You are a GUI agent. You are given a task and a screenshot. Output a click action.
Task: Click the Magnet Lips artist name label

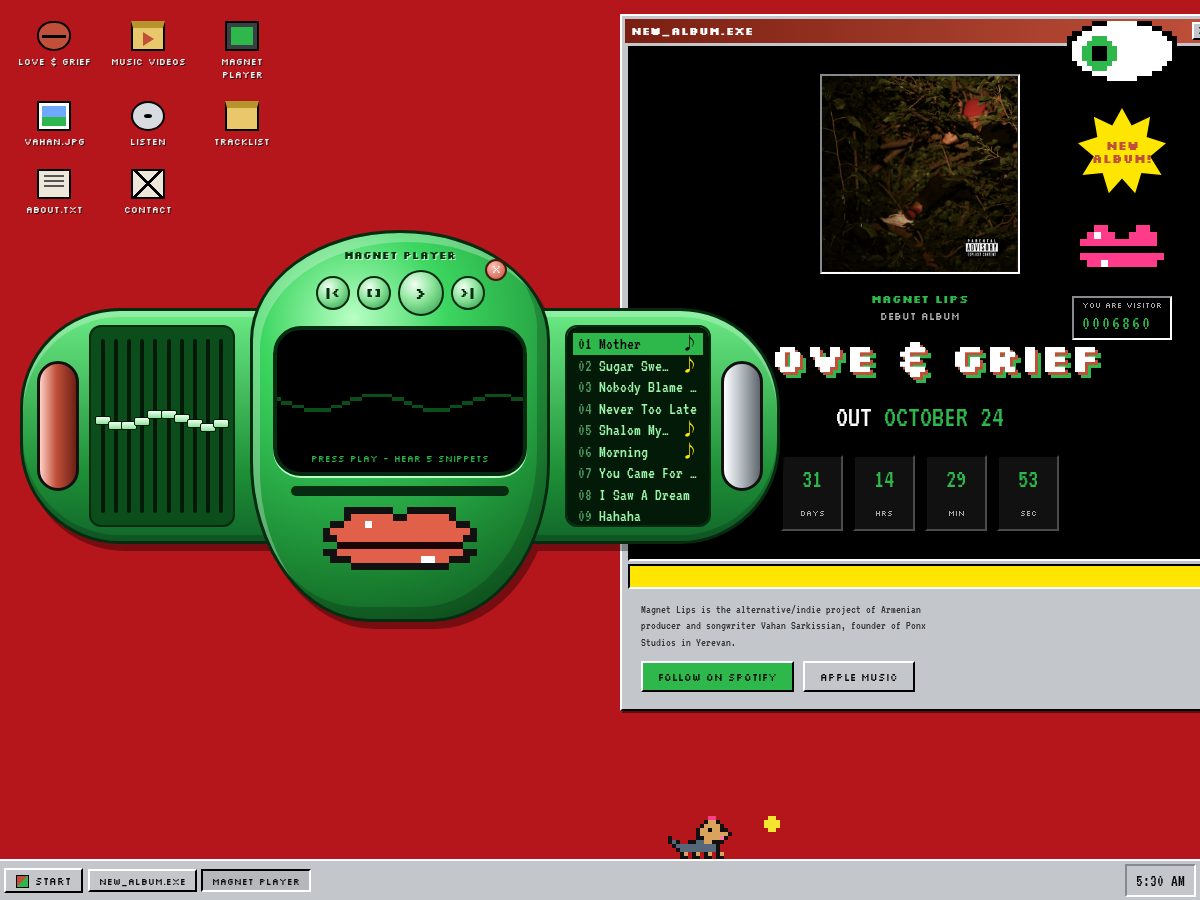[920, 300]
